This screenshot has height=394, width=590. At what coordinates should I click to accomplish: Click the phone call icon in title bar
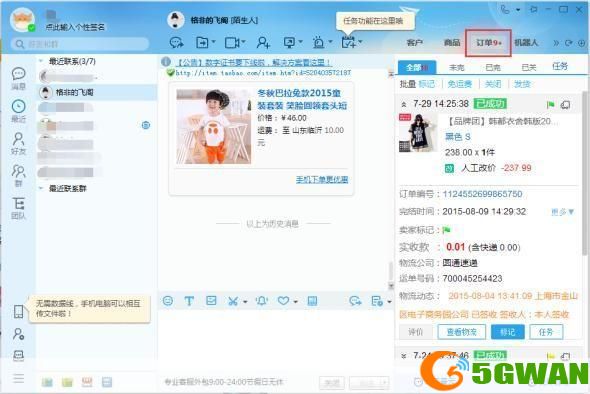click(505, 9)
